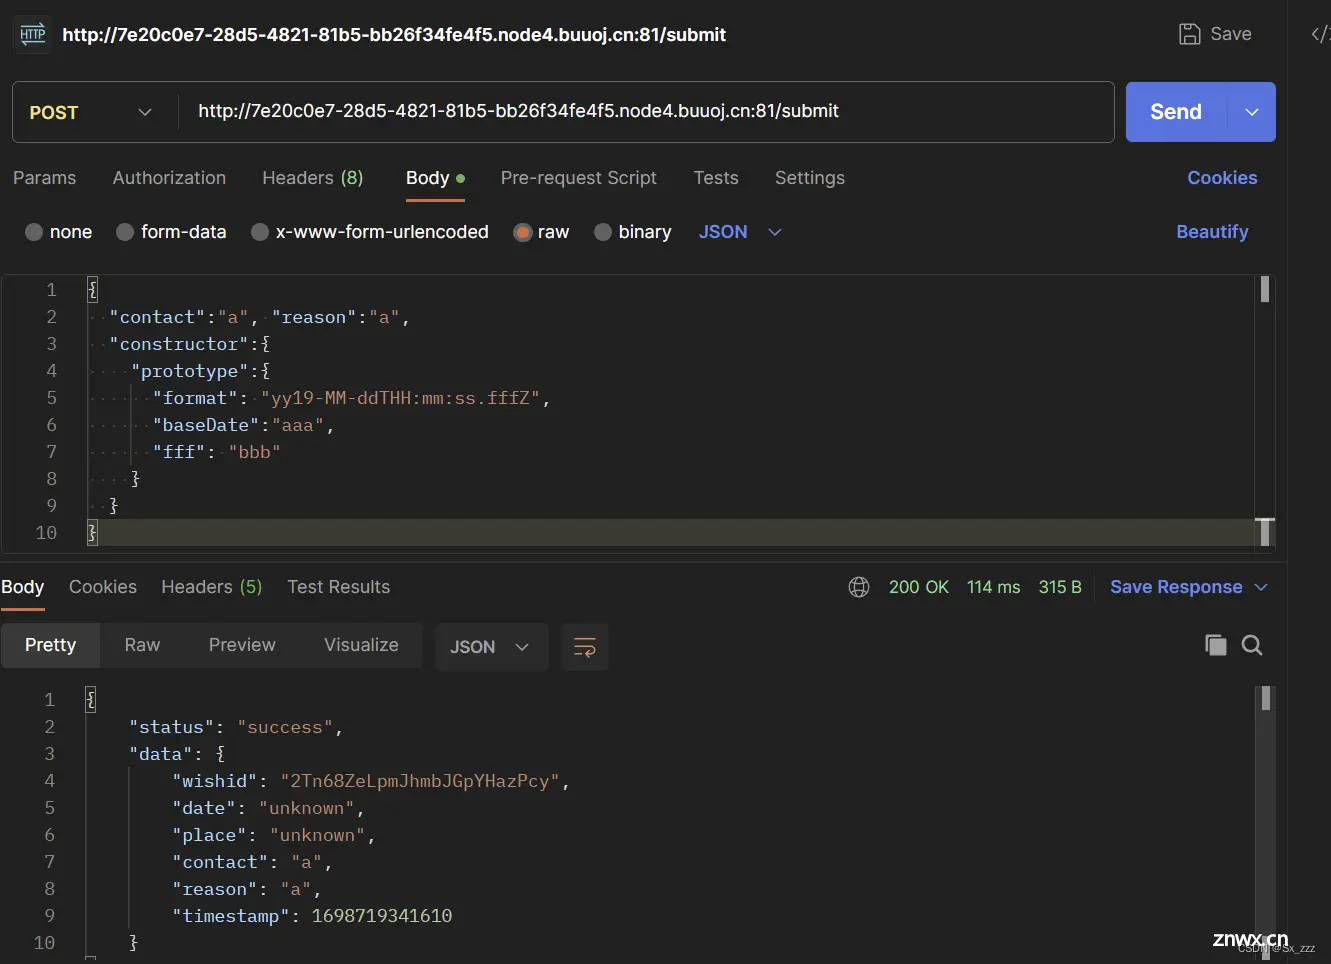The height and width of the screenshot is (964, 1331).
Task: Click the "prototype" key line
Action: tap(200, 371)
